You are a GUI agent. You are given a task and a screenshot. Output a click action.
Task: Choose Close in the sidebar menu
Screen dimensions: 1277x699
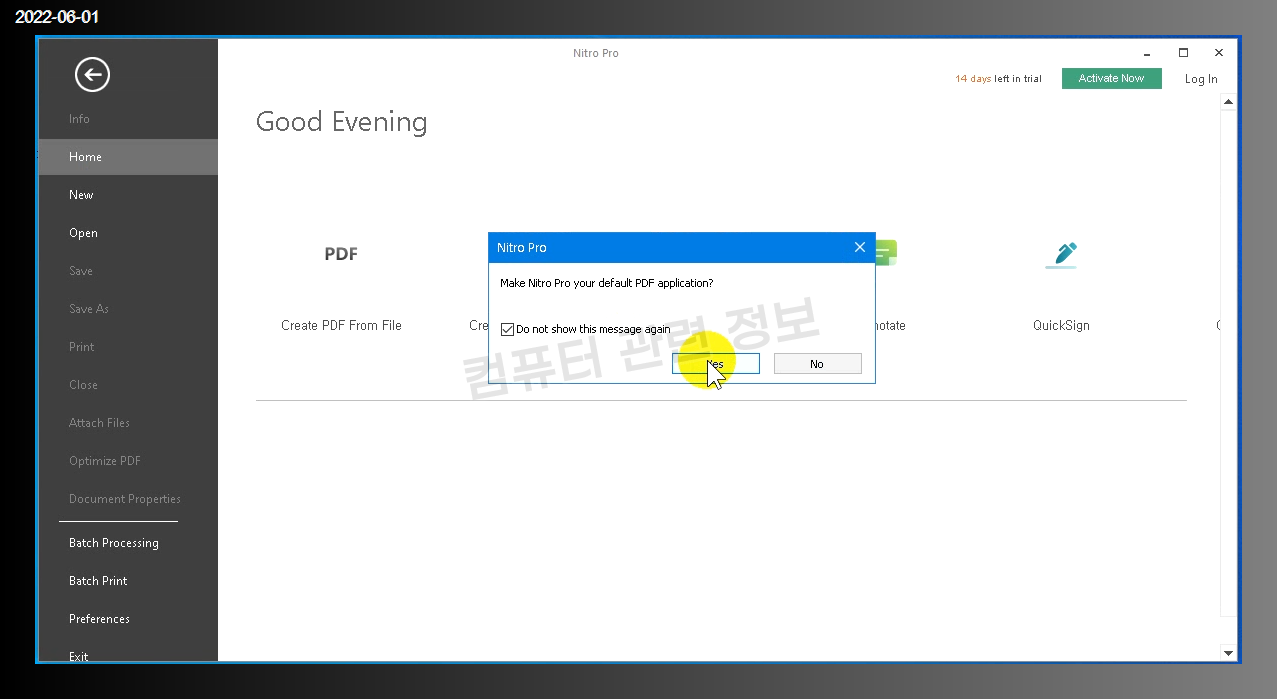click(x=128, y=385)
